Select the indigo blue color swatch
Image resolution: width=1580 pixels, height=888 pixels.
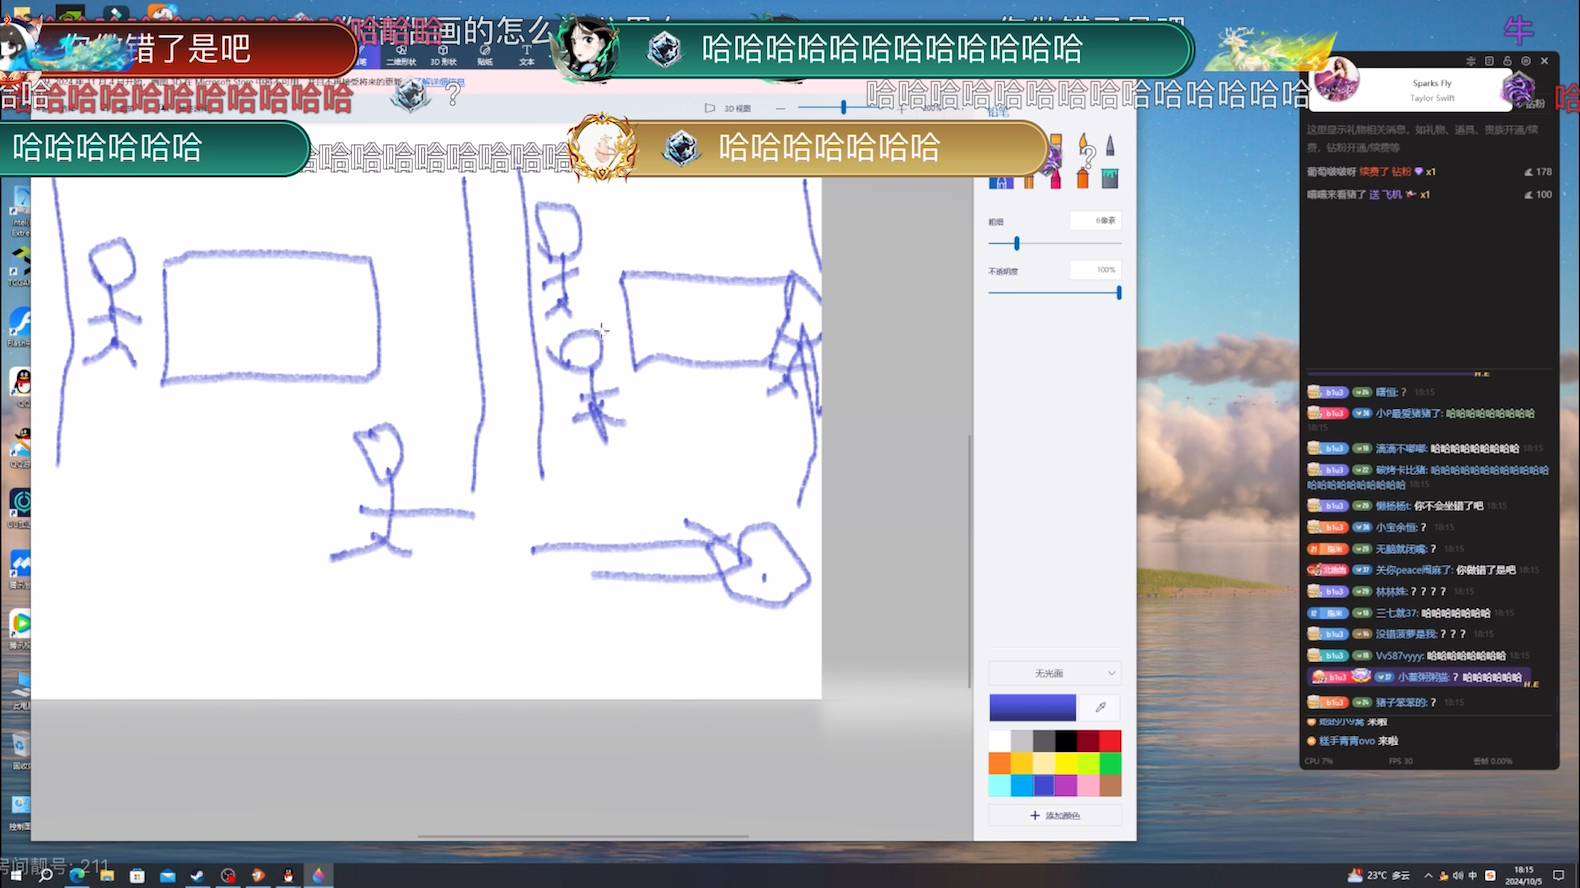click(1043, 786)
